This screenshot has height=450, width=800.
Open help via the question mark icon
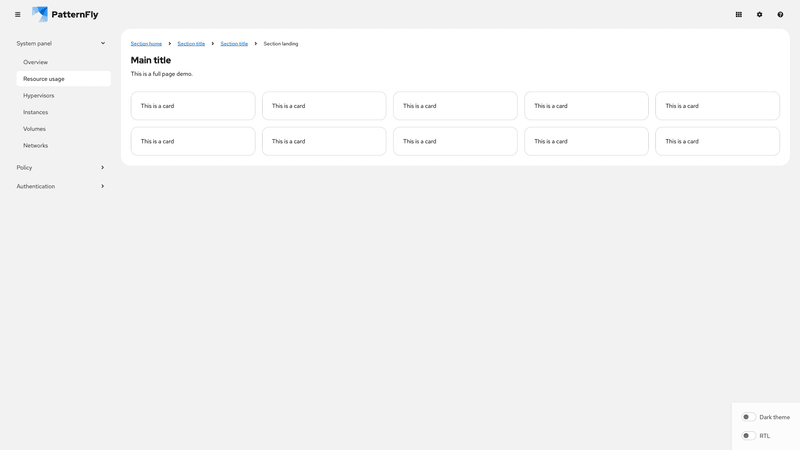tap(780, 15)
